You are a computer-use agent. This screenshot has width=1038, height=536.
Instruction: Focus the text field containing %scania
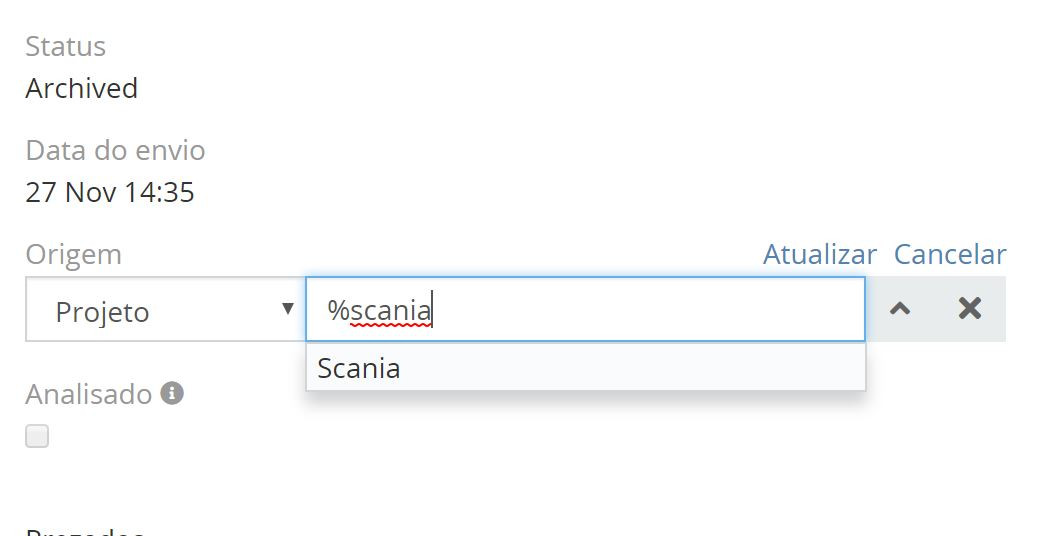640,310
